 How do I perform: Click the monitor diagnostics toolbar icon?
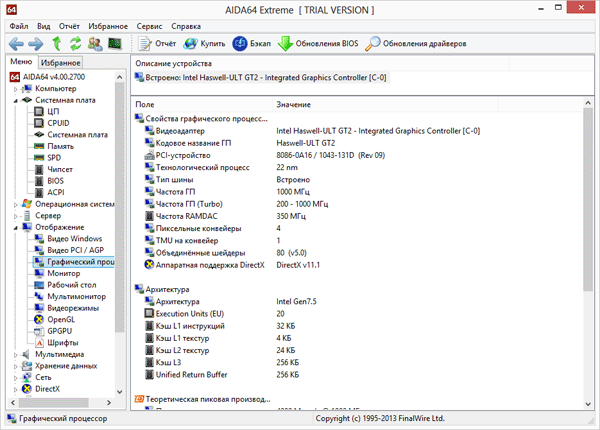115,44
